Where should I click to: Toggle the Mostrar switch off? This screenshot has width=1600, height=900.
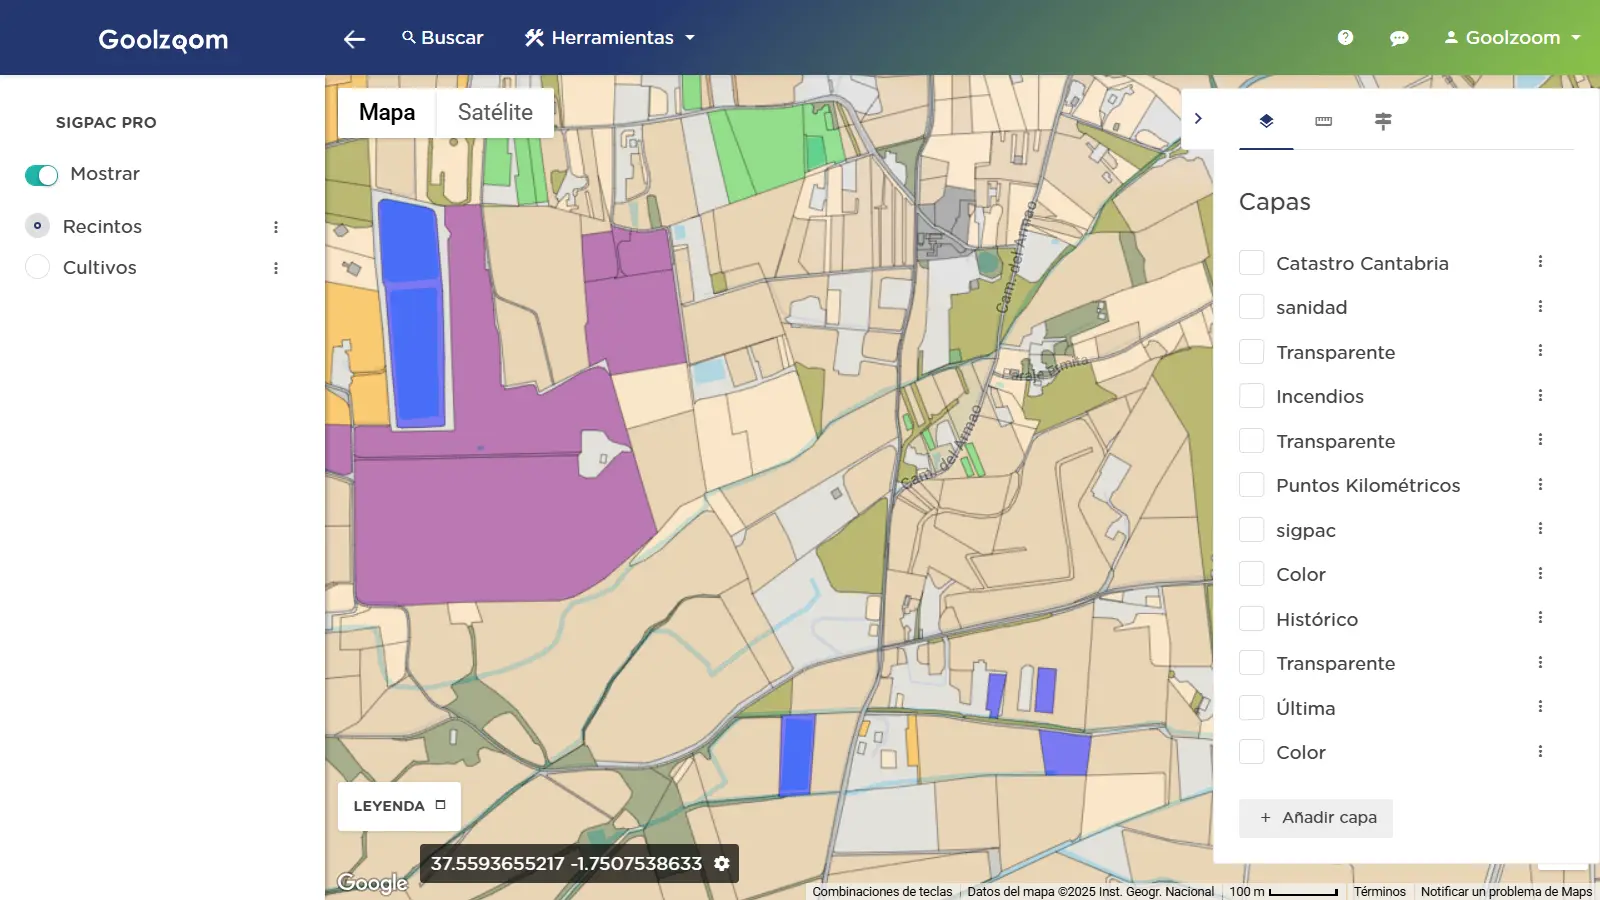(x=41, y=175)
